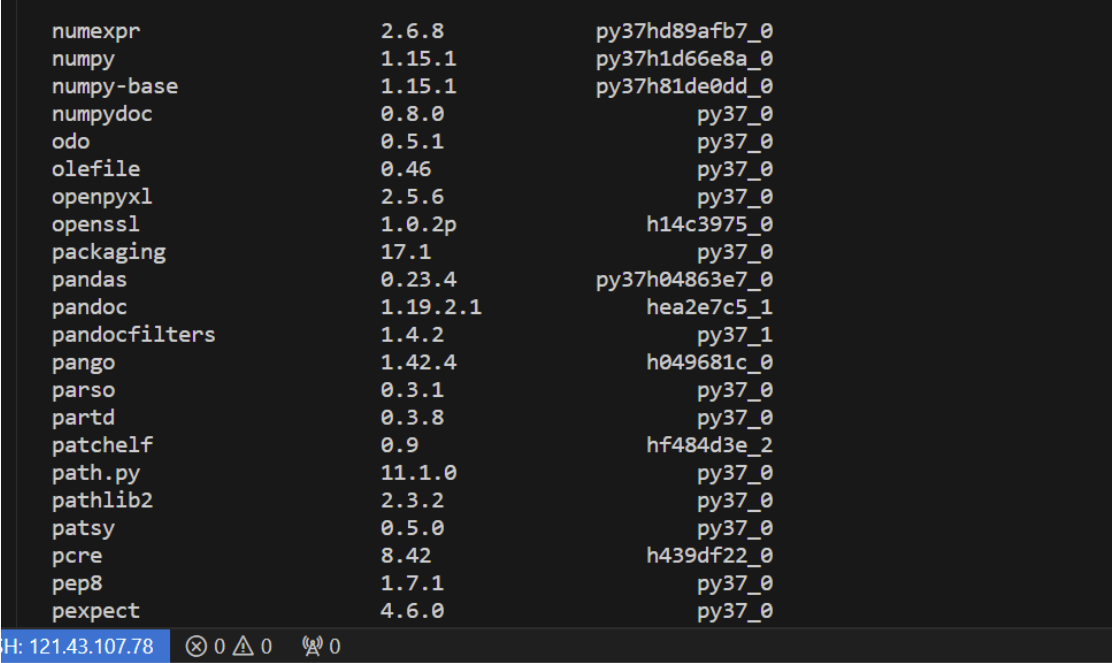The height and width of the screenshot is (663, 1112).
Task: Click the openssl build string h14c3975_0
Action: pos(709,224)
